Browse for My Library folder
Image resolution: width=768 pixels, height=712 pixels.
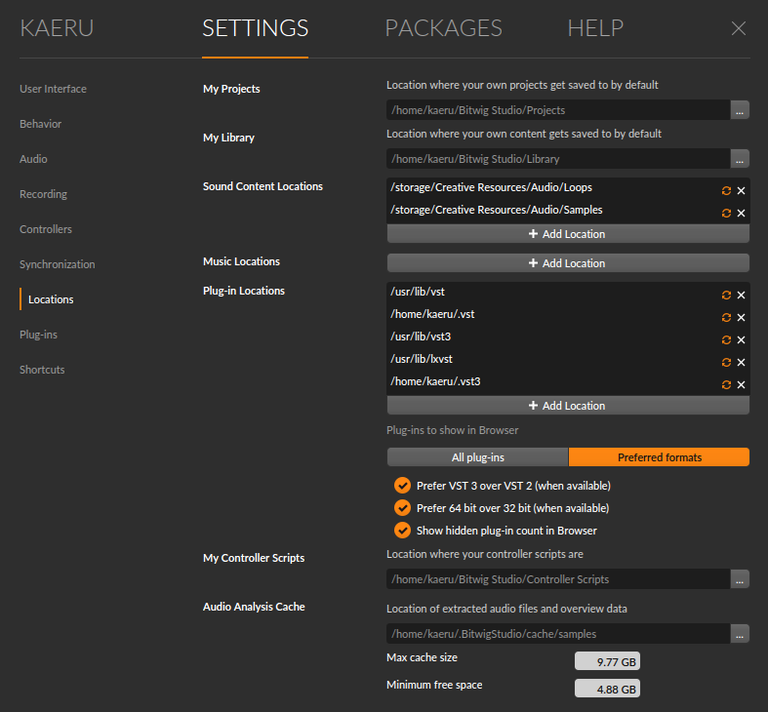(740, 159)
